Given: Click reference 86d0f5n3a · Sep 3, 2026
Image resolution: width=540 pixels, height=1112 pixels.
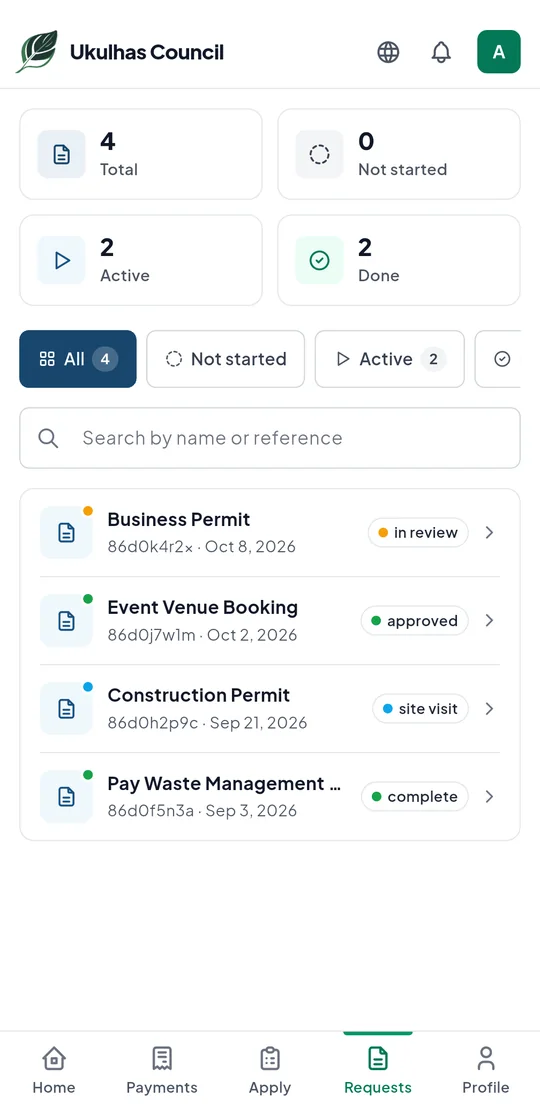Looking at the screenshot, I should tap(202, 811).
